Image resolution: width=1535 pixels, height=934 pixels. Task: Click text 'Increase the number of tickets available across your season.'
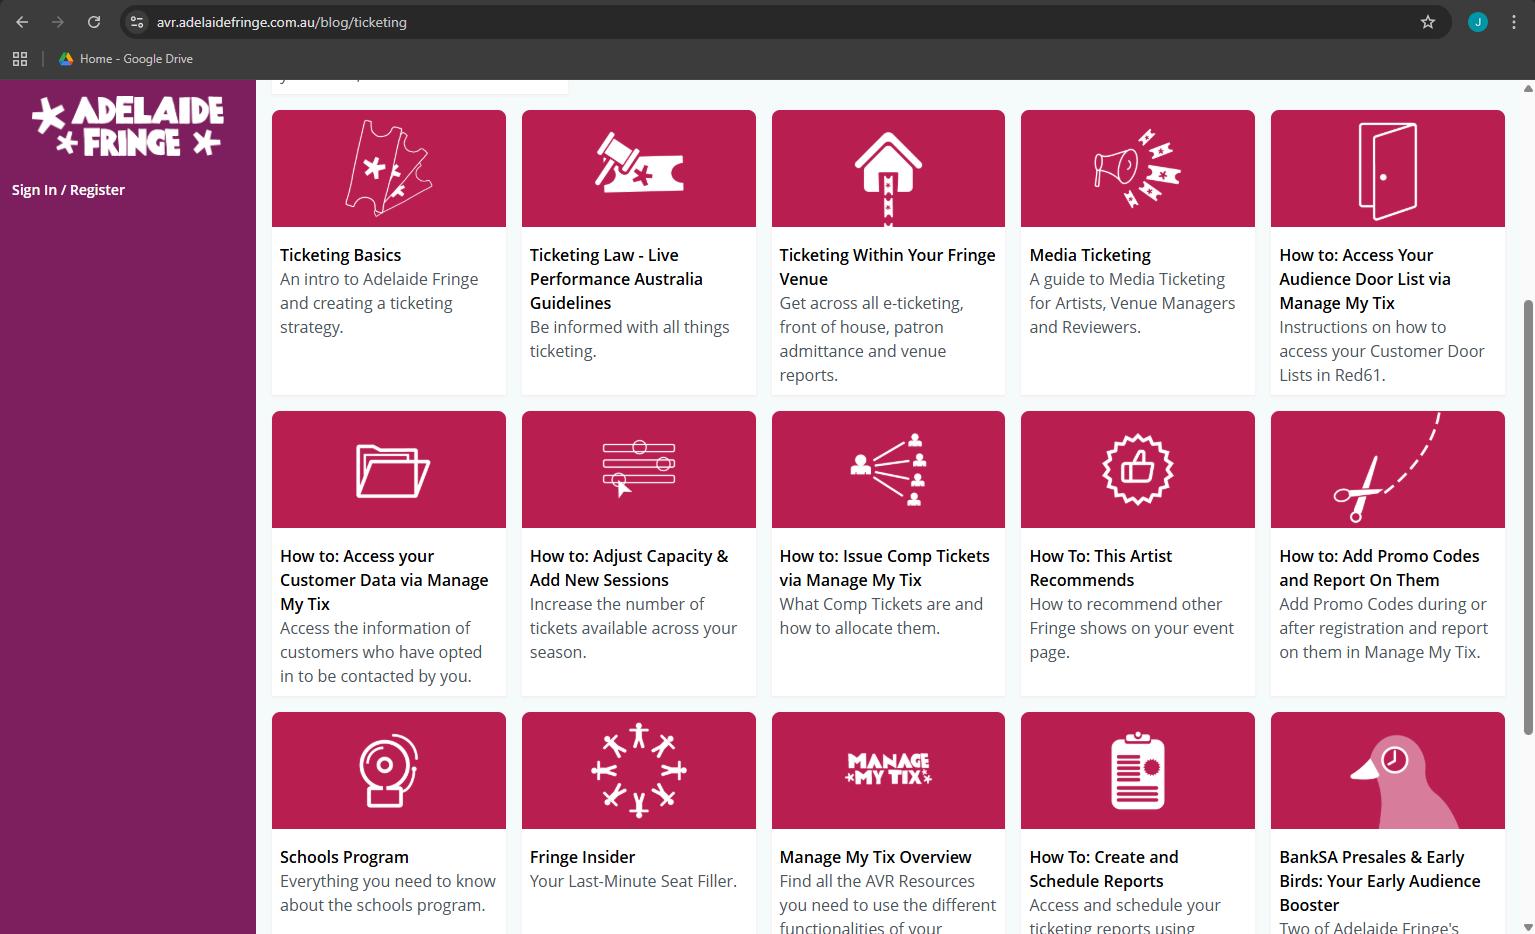633,628
